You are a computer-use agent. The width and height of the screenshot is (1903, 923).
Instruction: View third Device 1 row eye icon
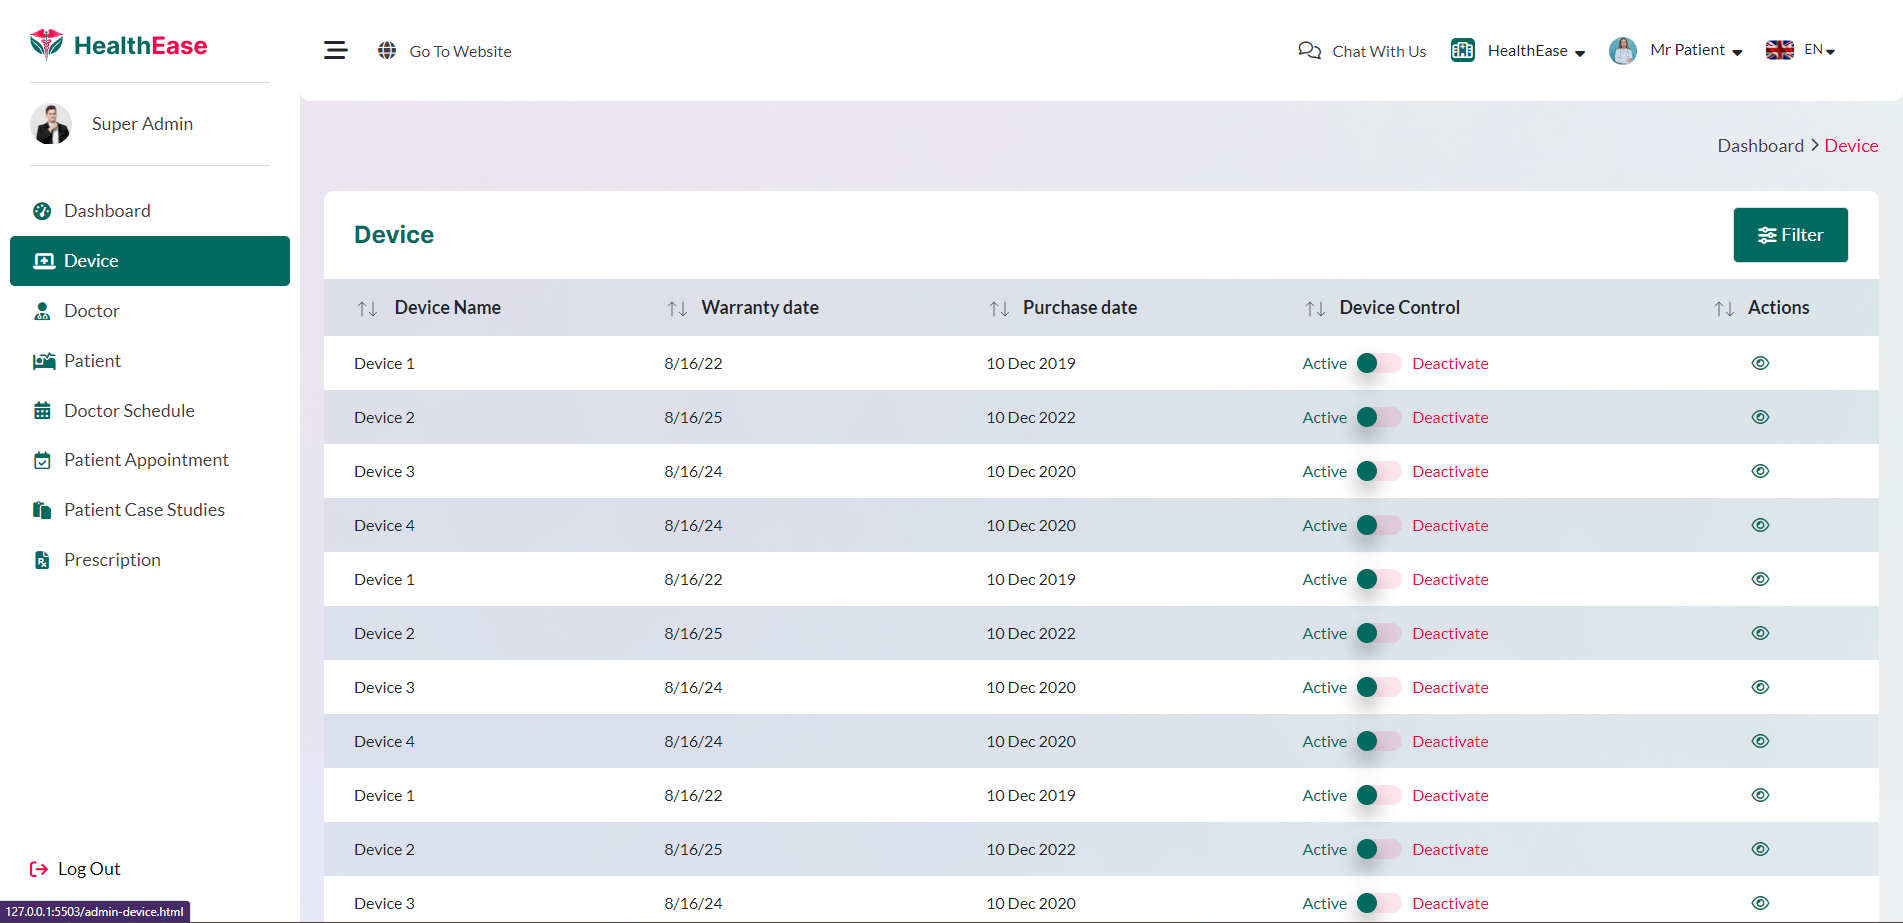tap(1761, 795)
